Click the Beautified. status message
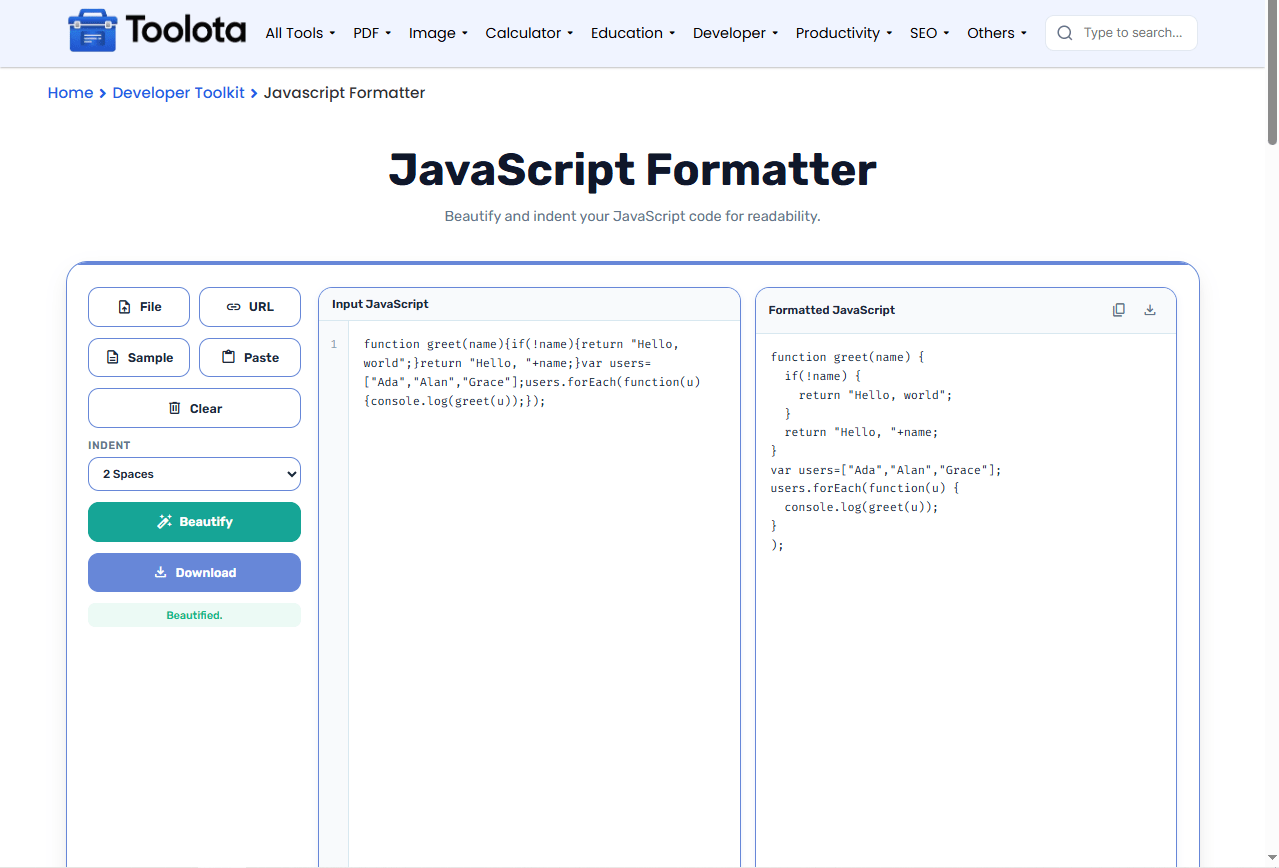Viewport: 1279px width, 868px height. [194, 615]
